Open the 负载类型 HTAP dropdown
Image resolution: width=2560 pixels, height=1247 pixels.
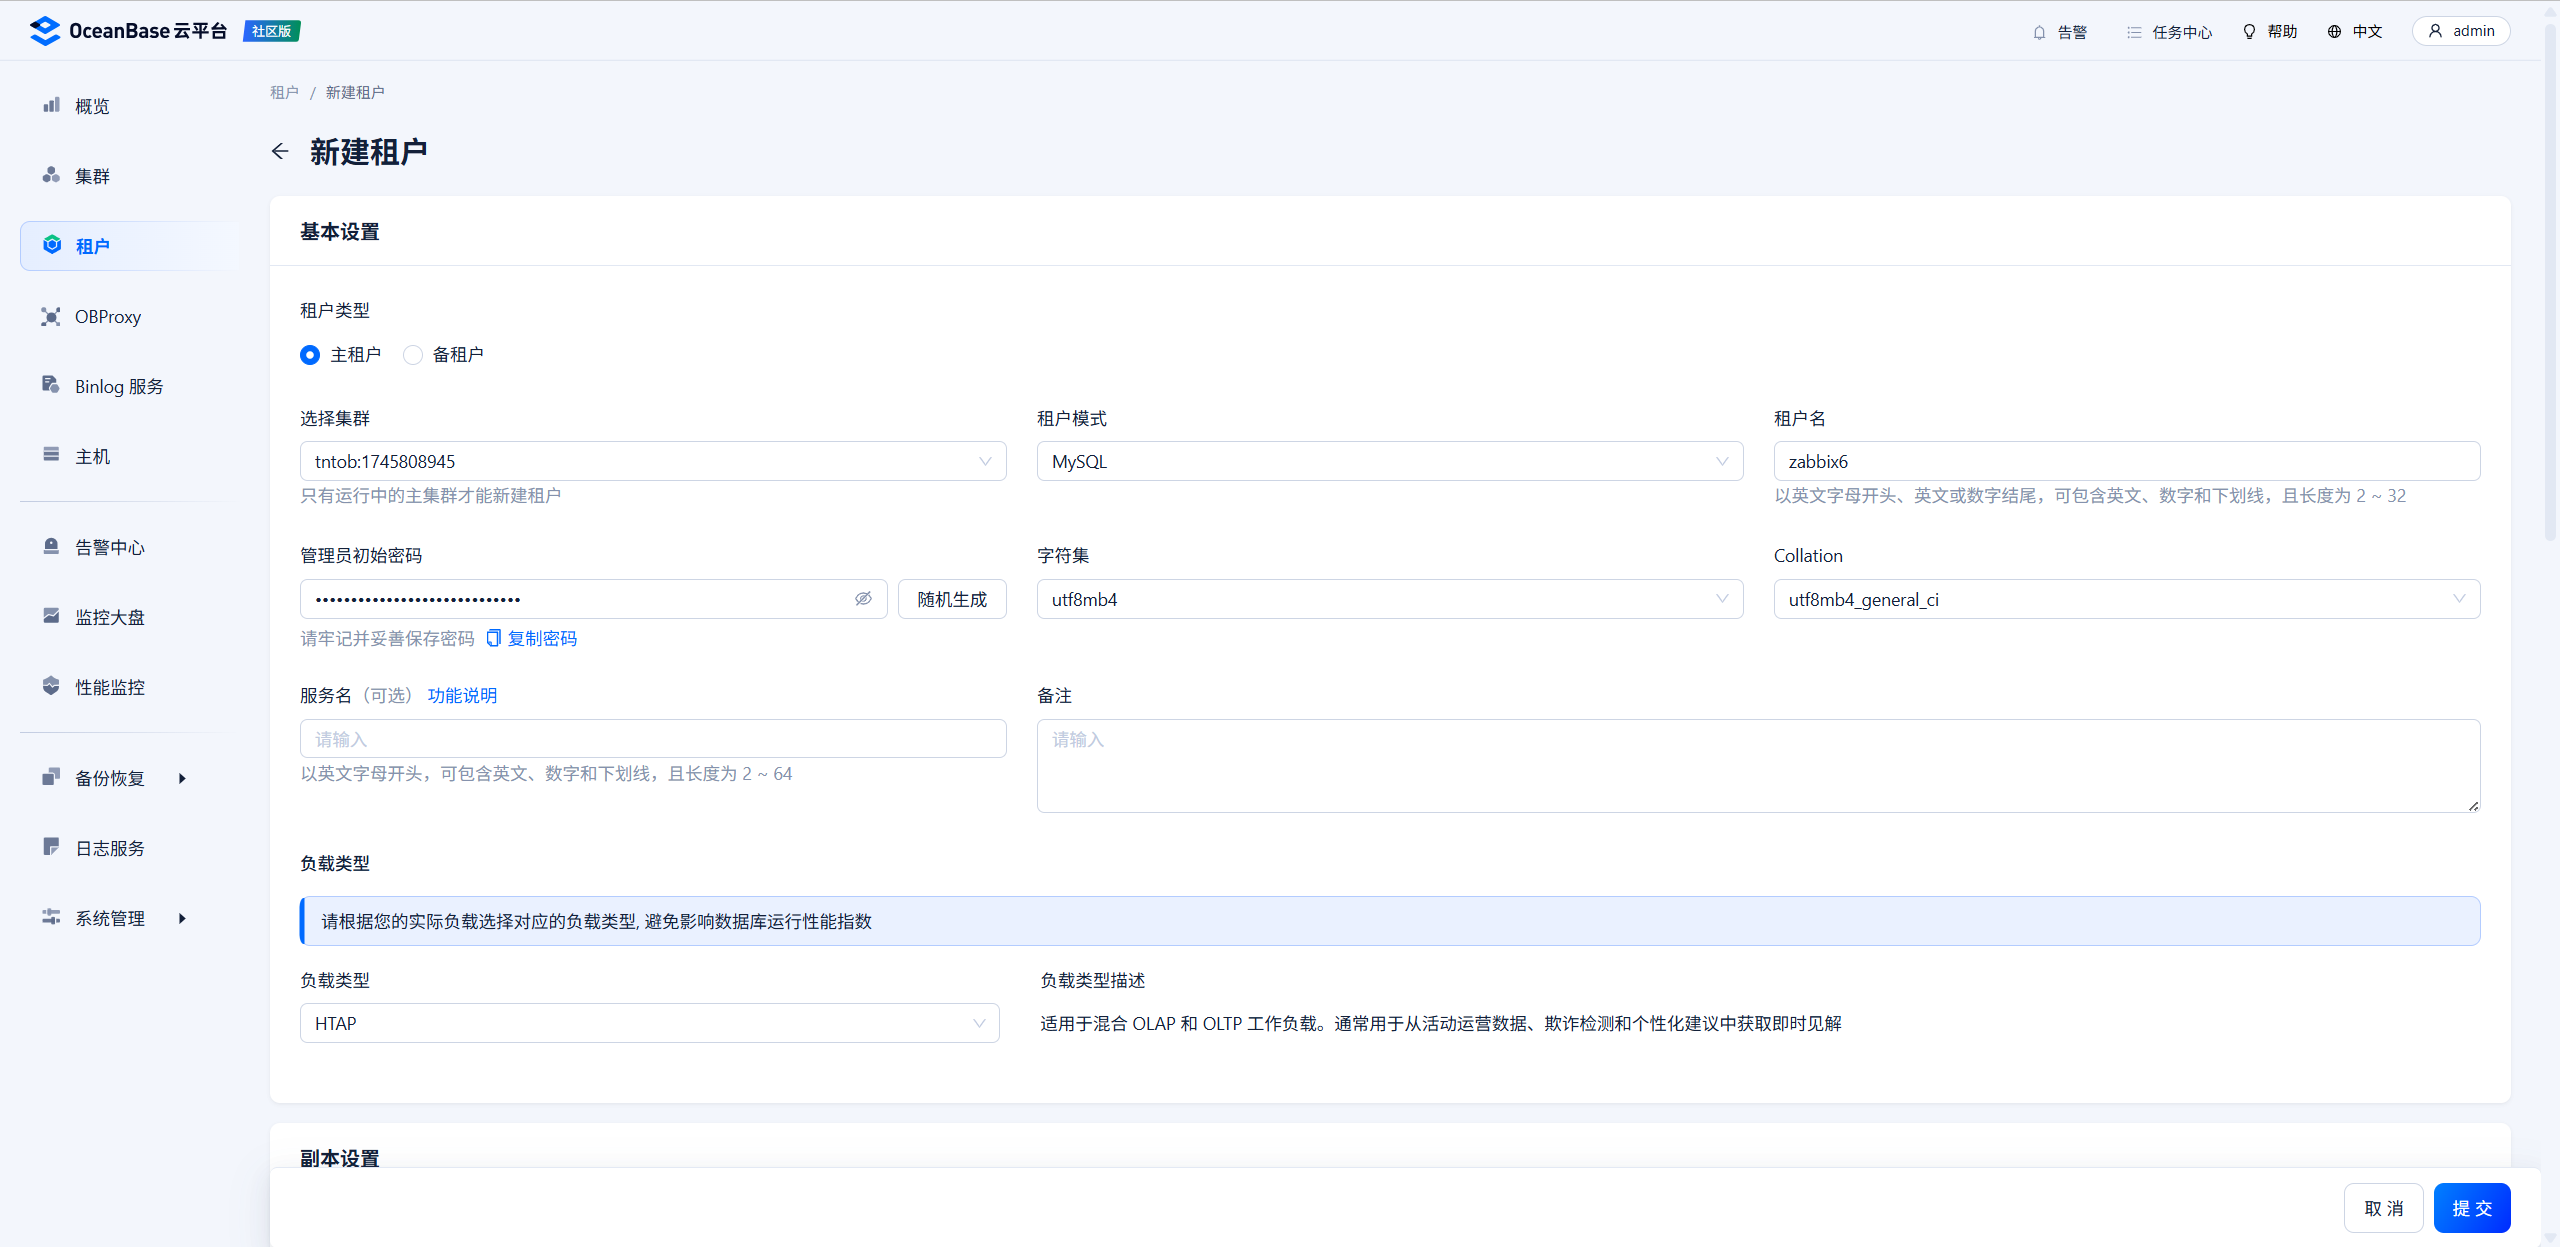(649, 1023)
